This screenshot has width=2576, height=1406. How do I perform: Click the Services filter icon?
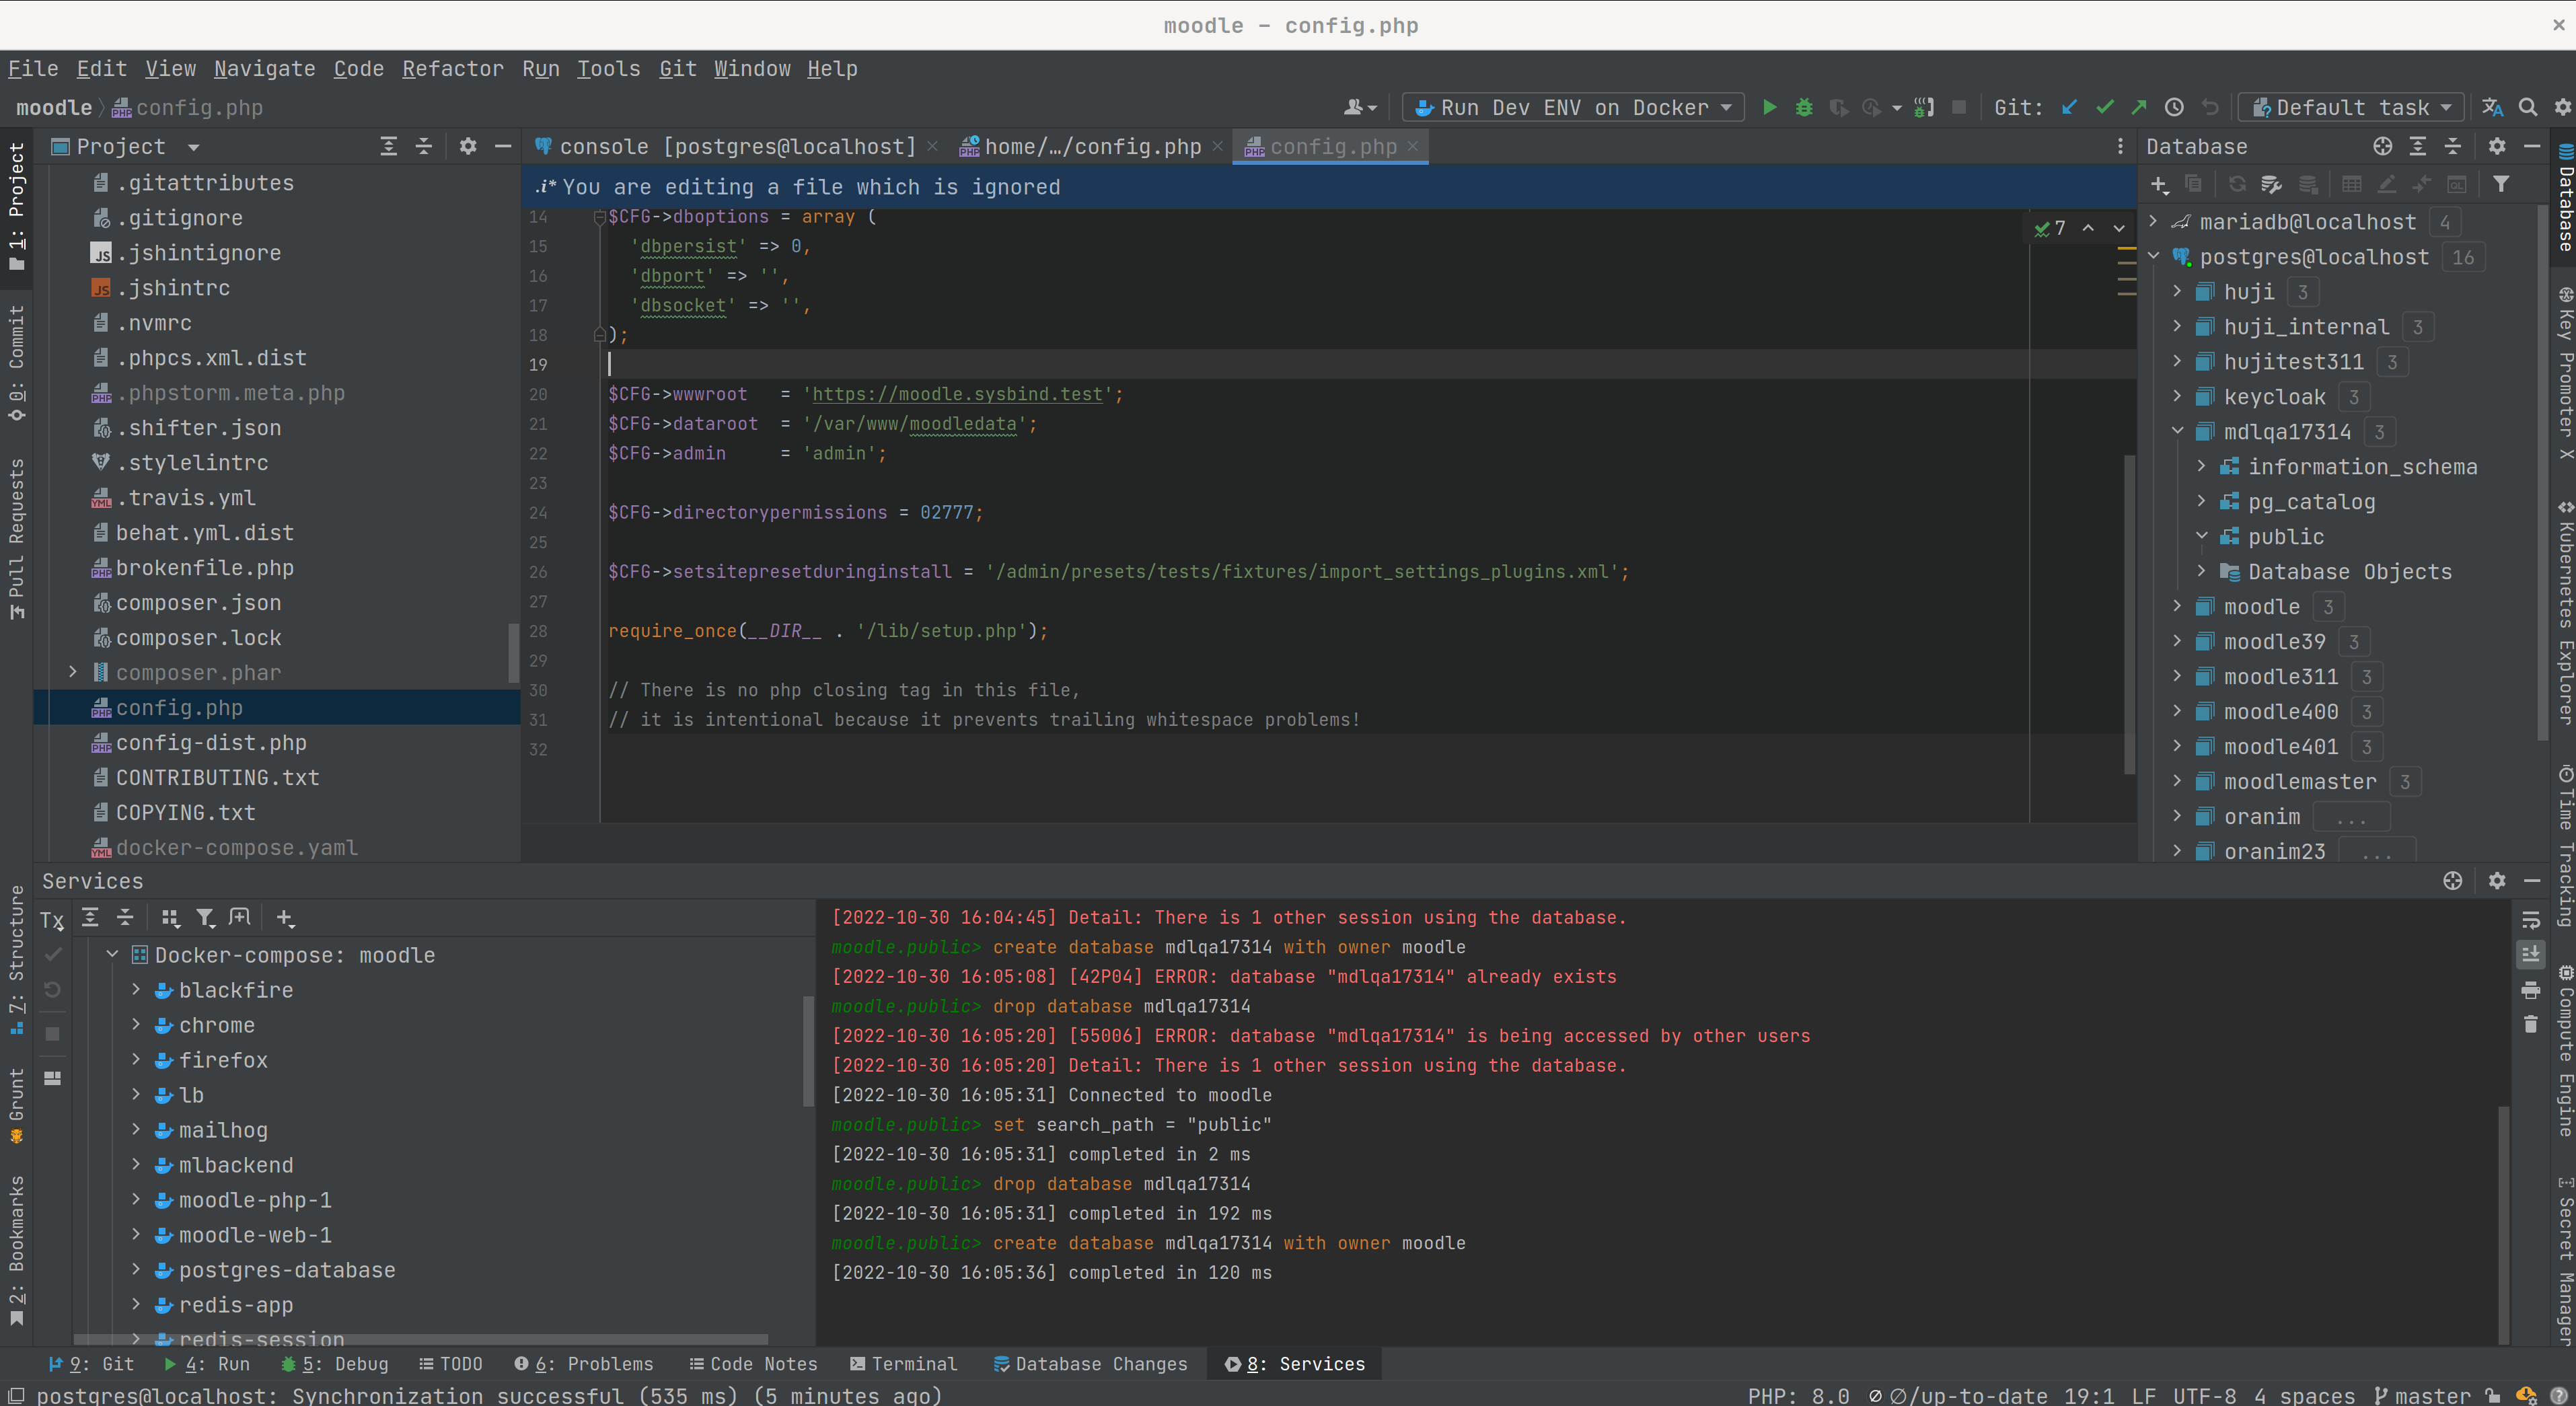[205, 917]
